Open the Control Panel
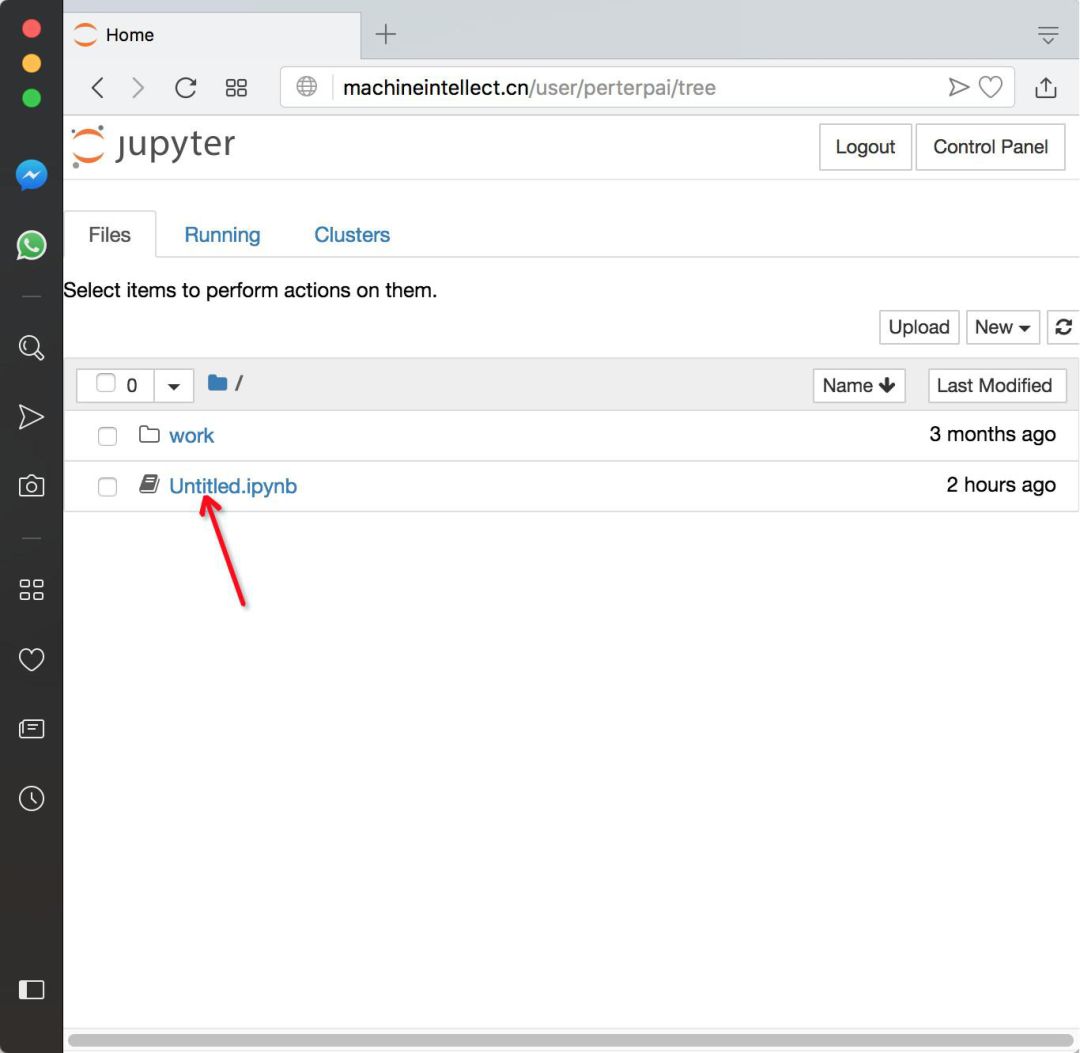The height and width of the screenshot is (1053, 1080). [990, 147]
